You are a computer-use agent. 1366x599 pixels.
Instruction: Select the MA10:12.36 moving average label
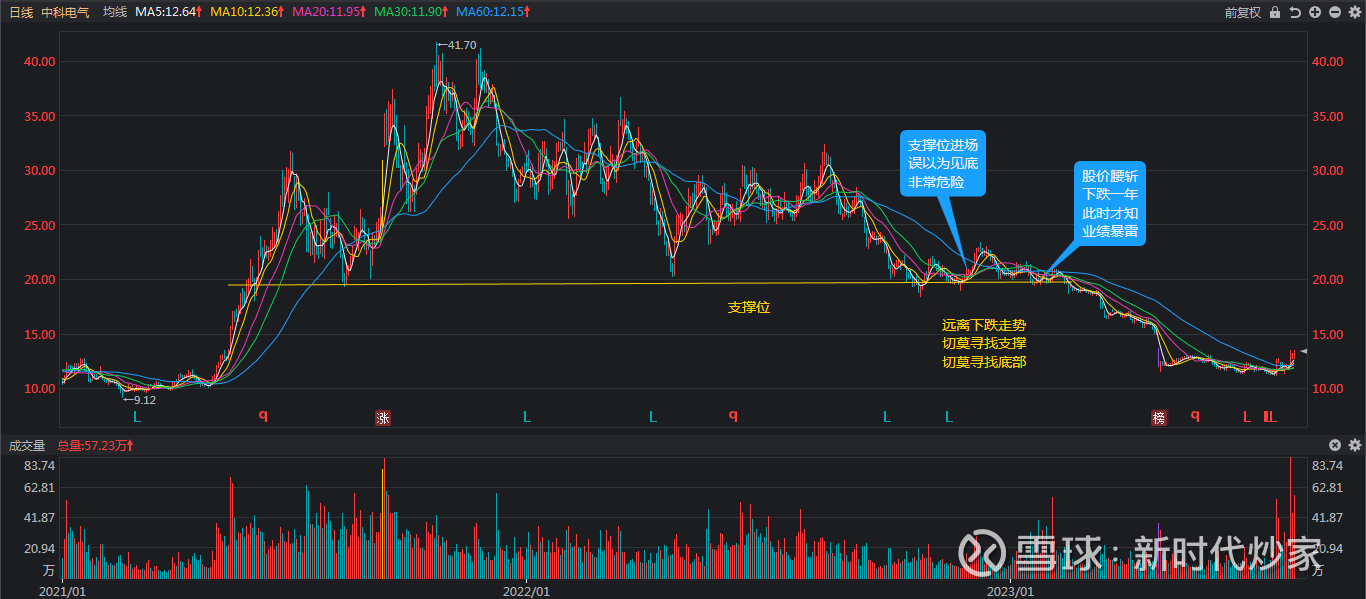[247, 12]
